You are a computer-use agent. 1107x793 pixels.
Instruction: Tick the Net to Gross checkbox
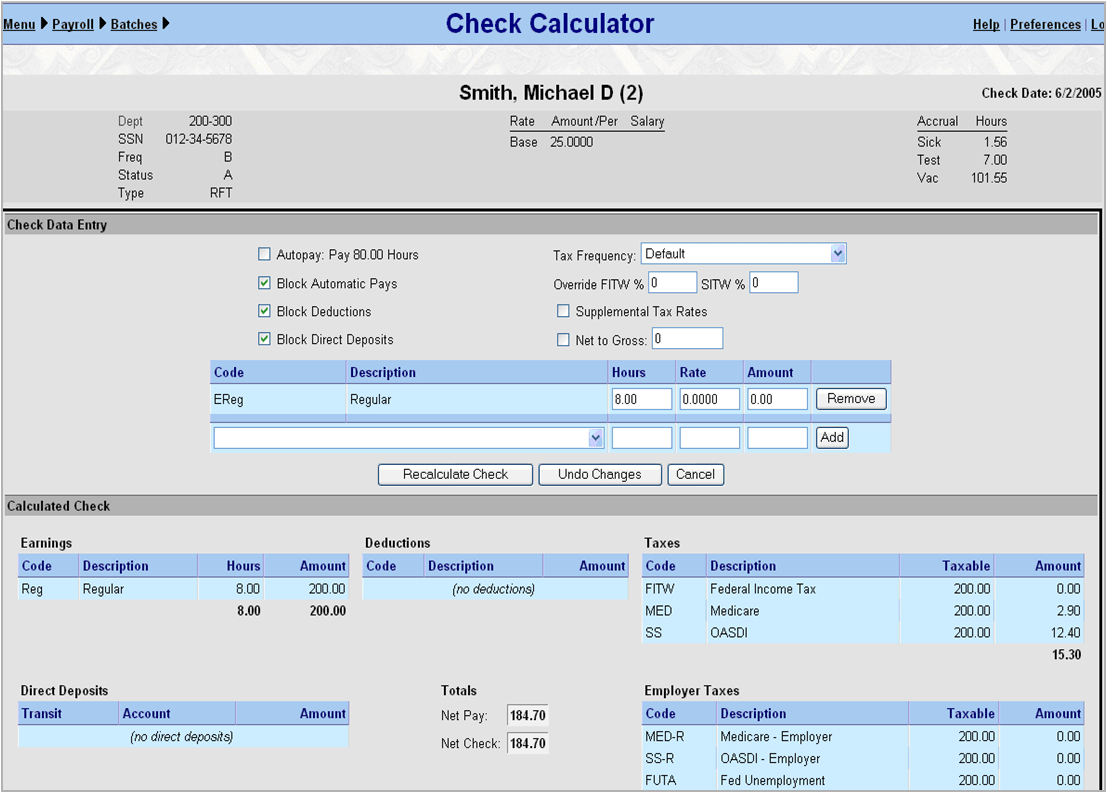click(x=563, y=340)
